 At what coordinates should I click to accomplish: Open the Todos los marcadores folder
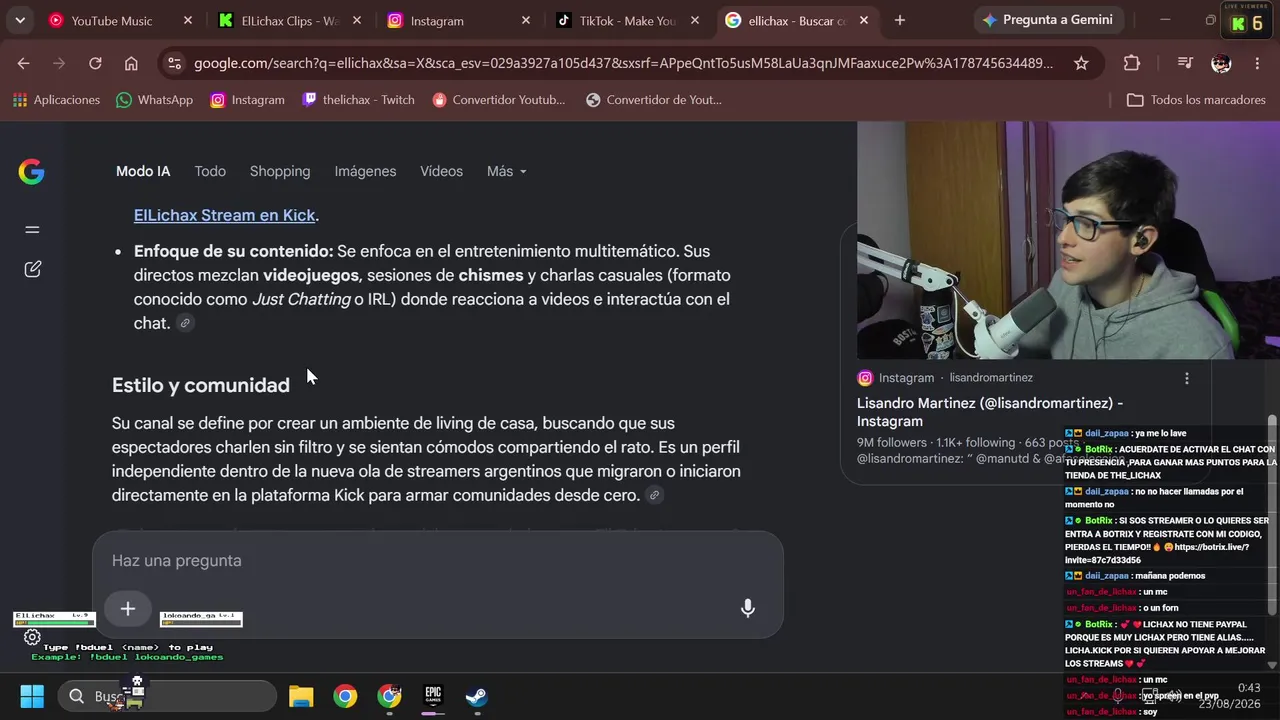[x=1196, y=100]
